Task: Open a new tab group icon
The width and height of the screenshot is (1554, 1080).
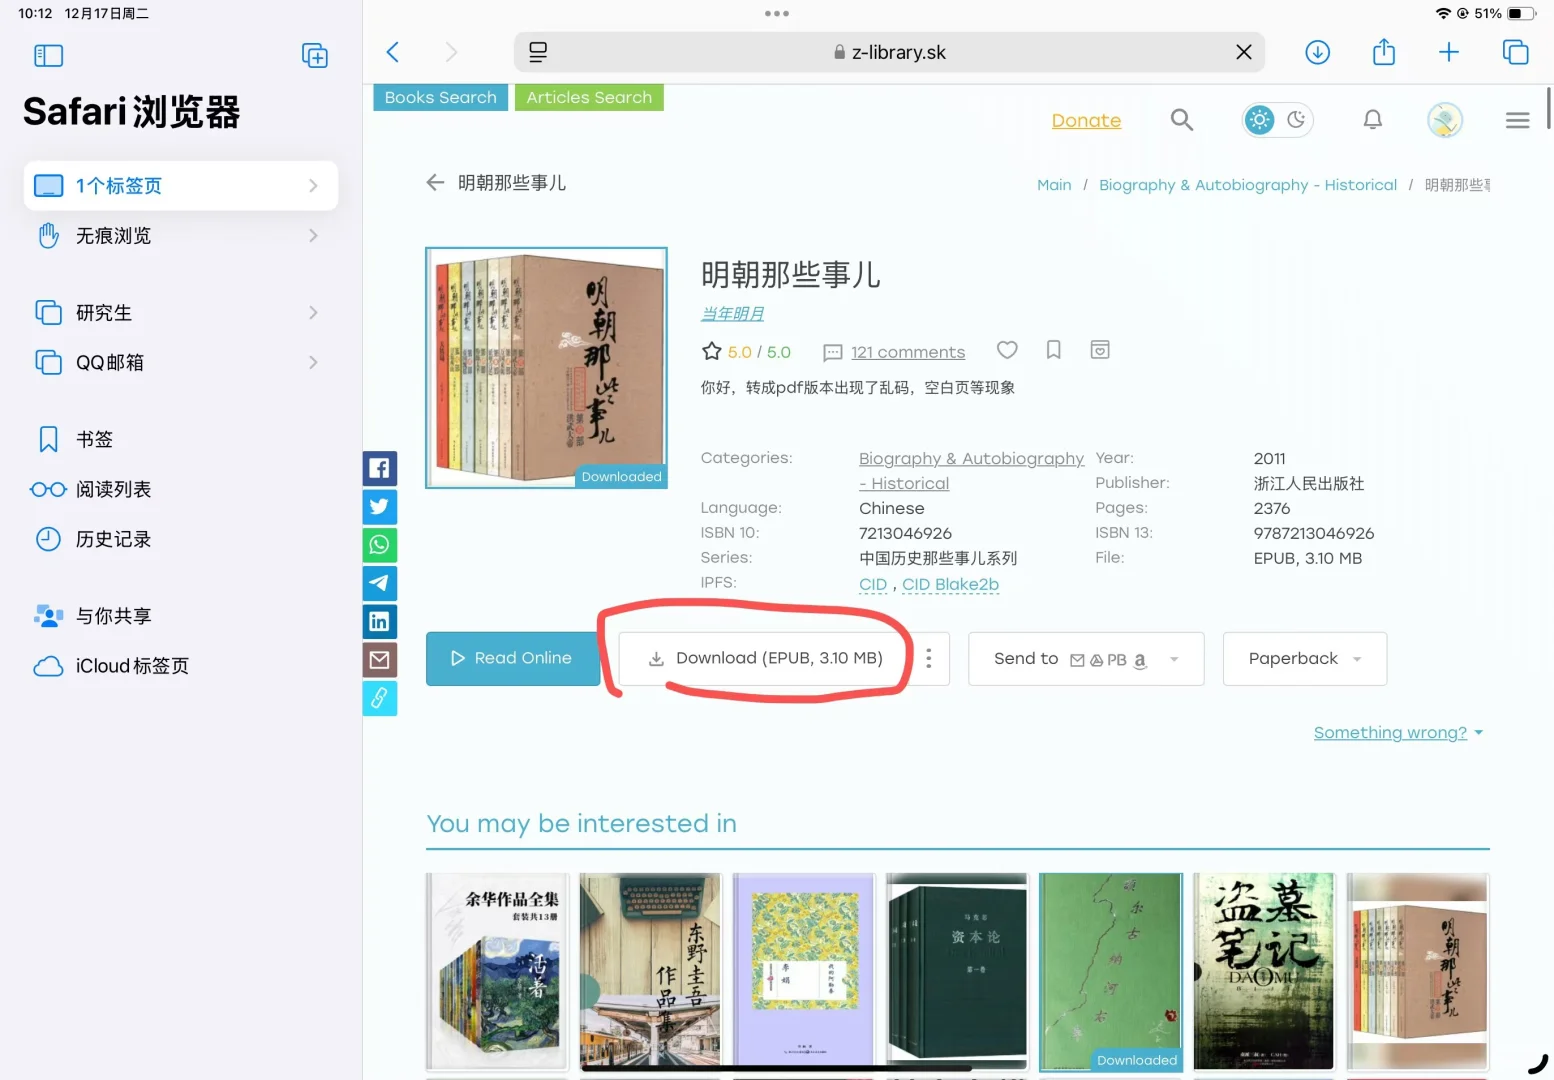Action: (x=315, y=55)
